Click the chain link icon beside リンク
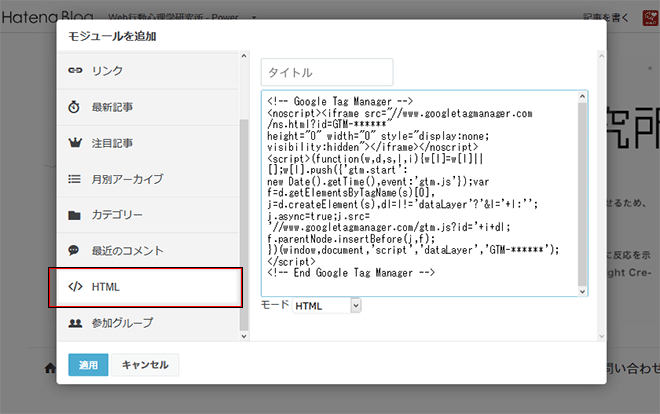The image size is (660, 414). (75, 70)
